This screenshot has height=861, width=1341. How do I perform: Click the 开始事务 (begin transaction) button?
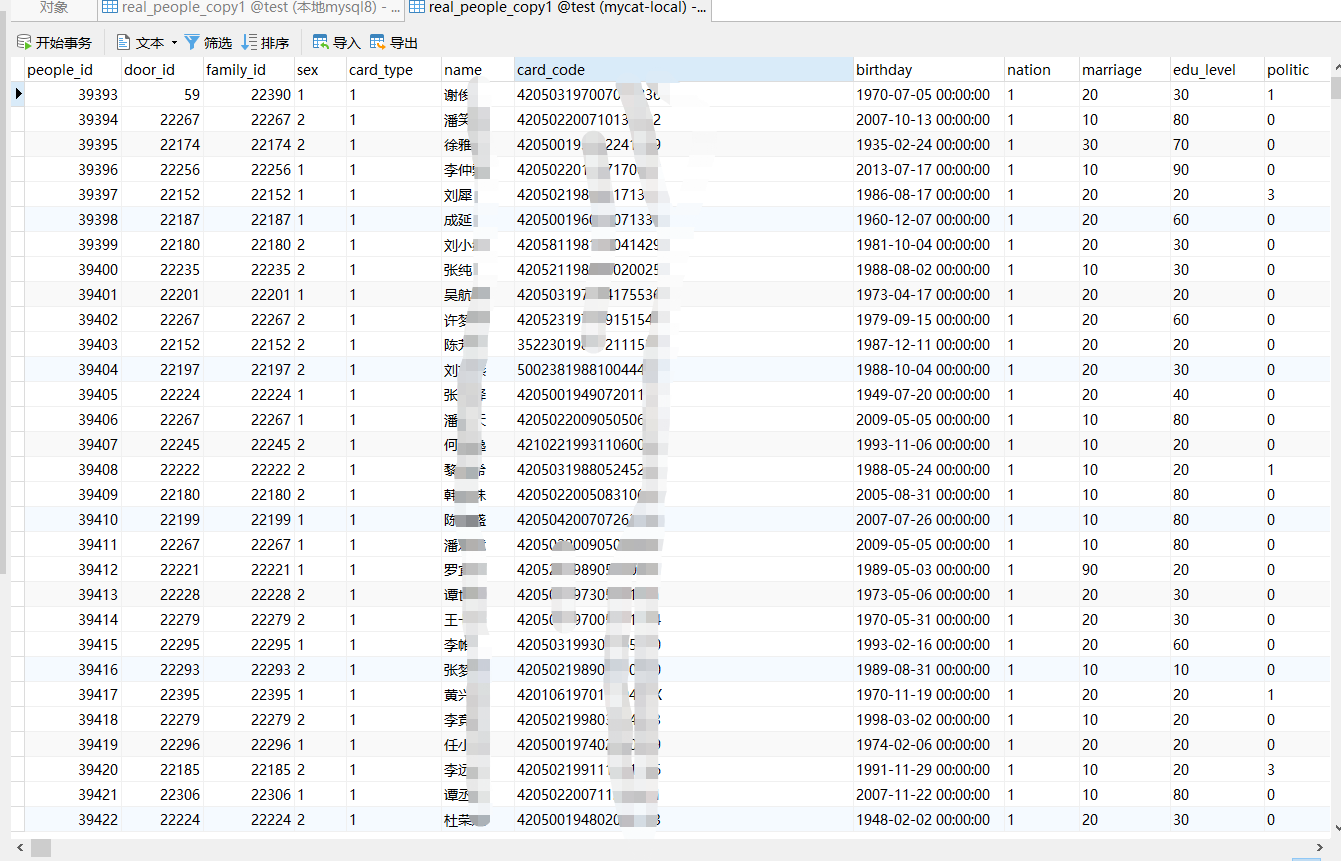[54, 43]
